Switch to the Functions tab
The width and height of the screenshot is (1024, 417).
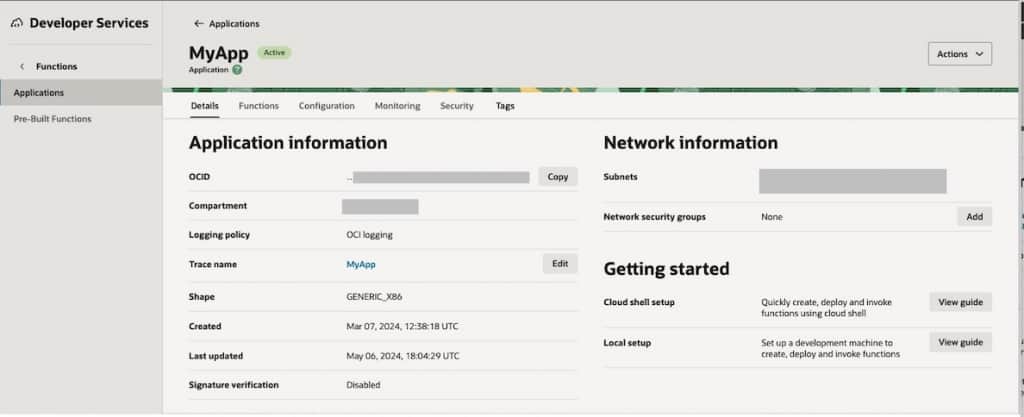click(x=258, y=106)
